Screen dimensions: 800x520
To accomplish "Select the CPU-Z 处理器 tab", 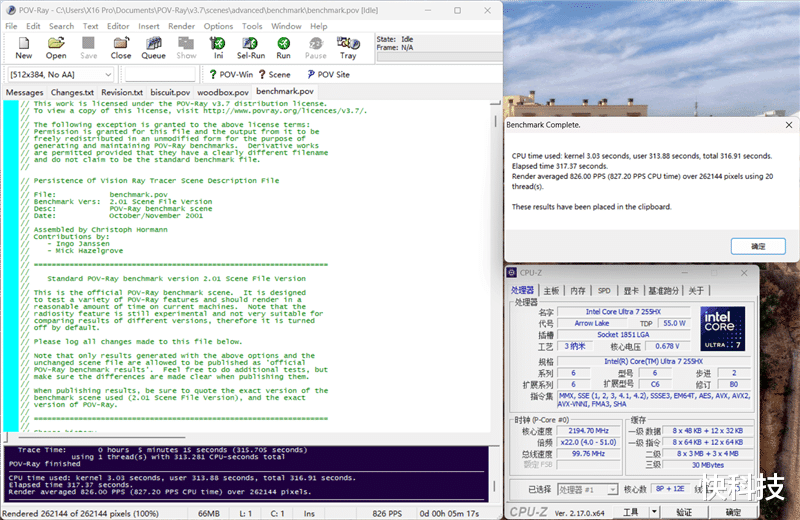I will click(x=522, y=290).
